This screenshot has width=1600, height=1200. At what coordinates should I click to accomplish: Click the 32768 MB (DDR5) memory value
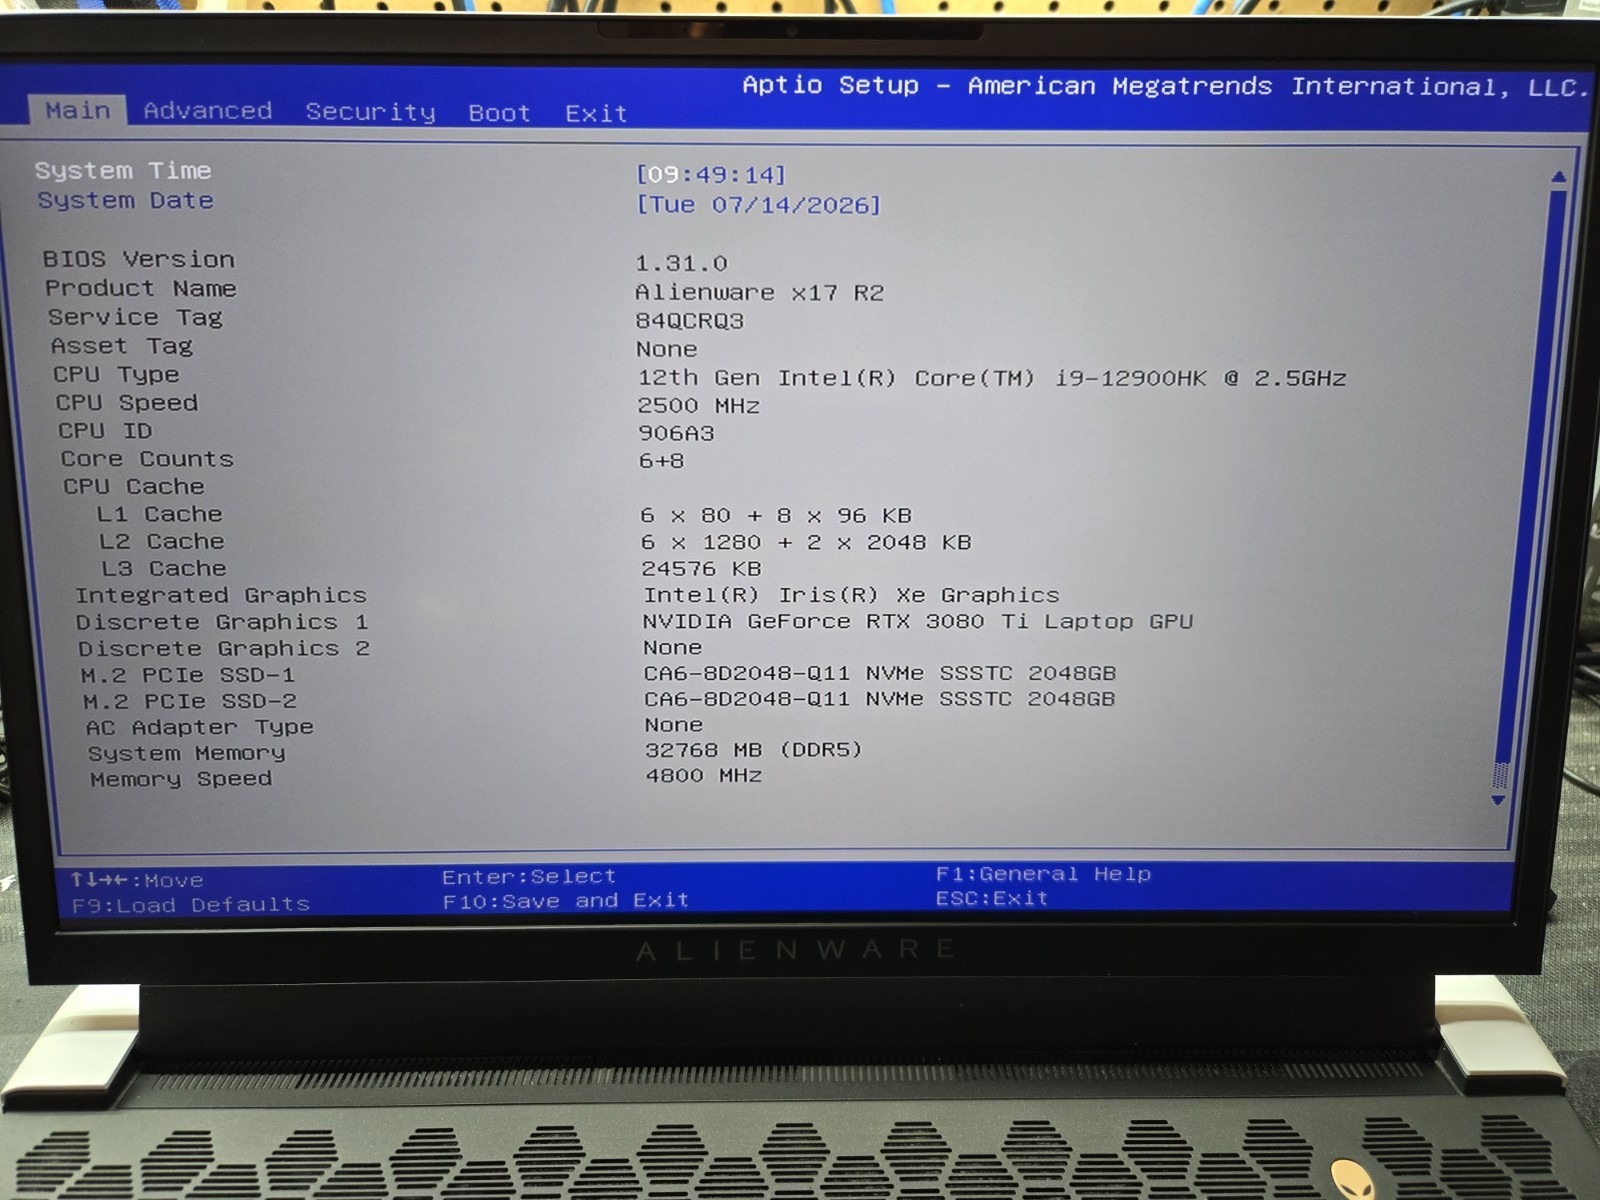coord(753,749)
